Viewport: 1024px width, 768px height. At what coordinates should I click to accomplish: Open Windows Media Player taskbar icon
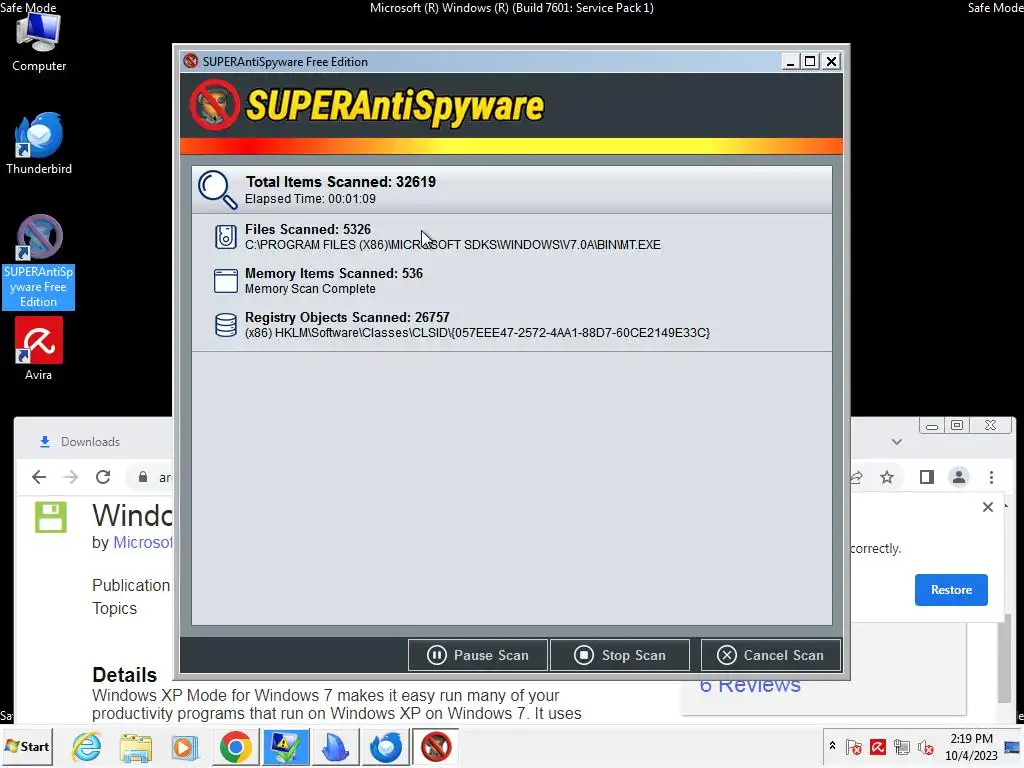point(185,747)
